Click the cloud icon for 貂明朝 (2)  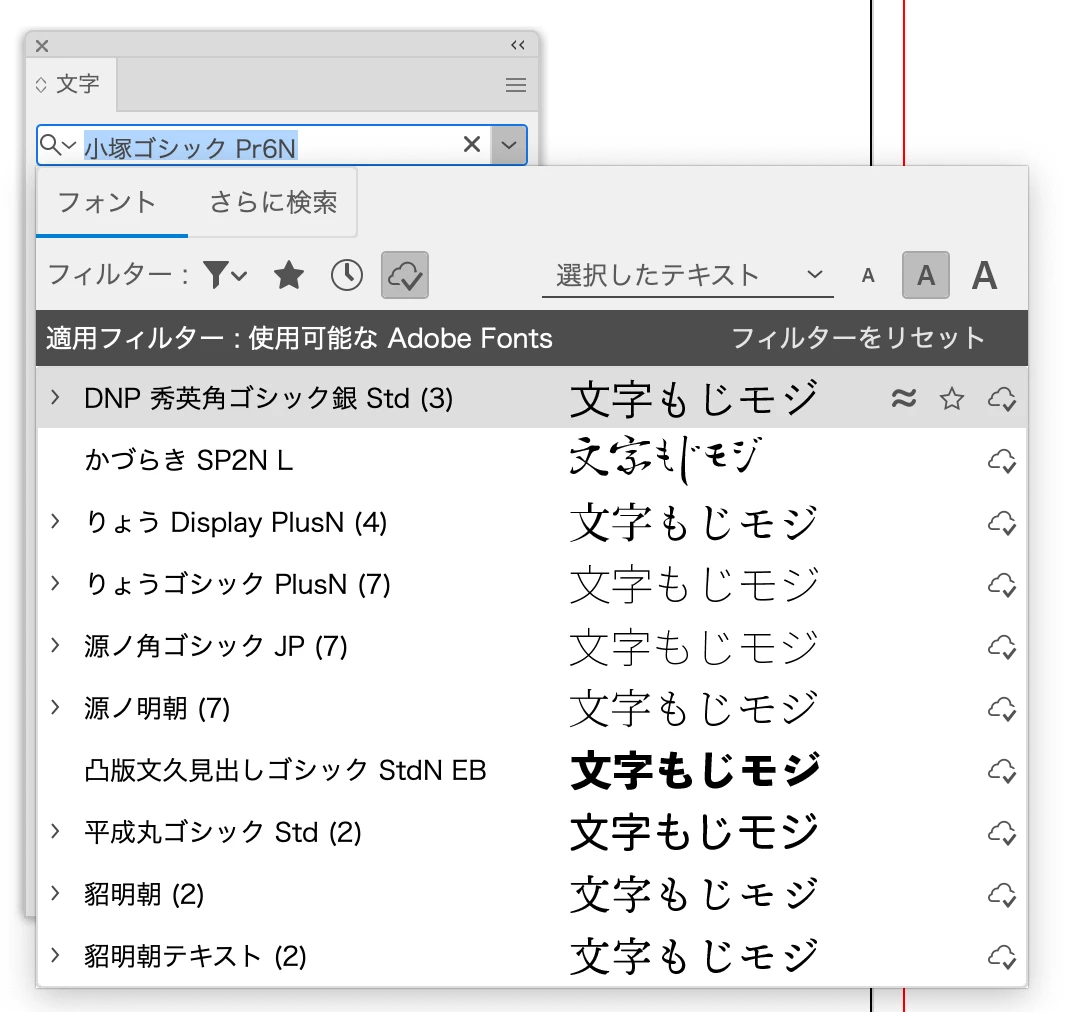pos(1002,895)
